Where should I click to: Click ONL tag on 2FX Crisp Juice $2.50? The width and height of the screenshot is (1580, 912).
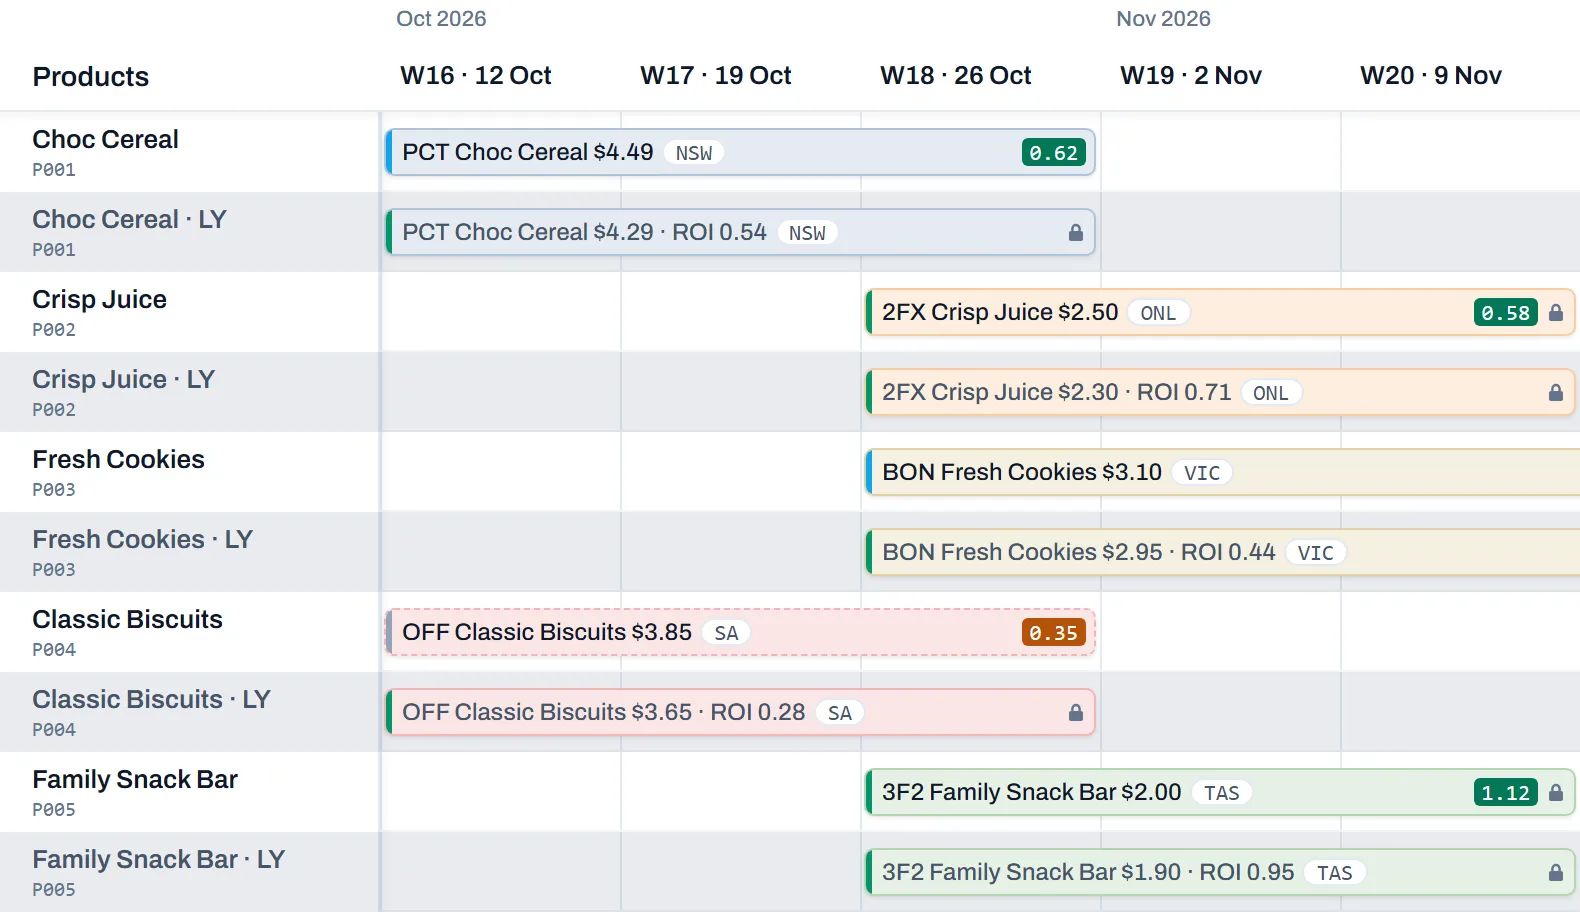pos(1158,313)
